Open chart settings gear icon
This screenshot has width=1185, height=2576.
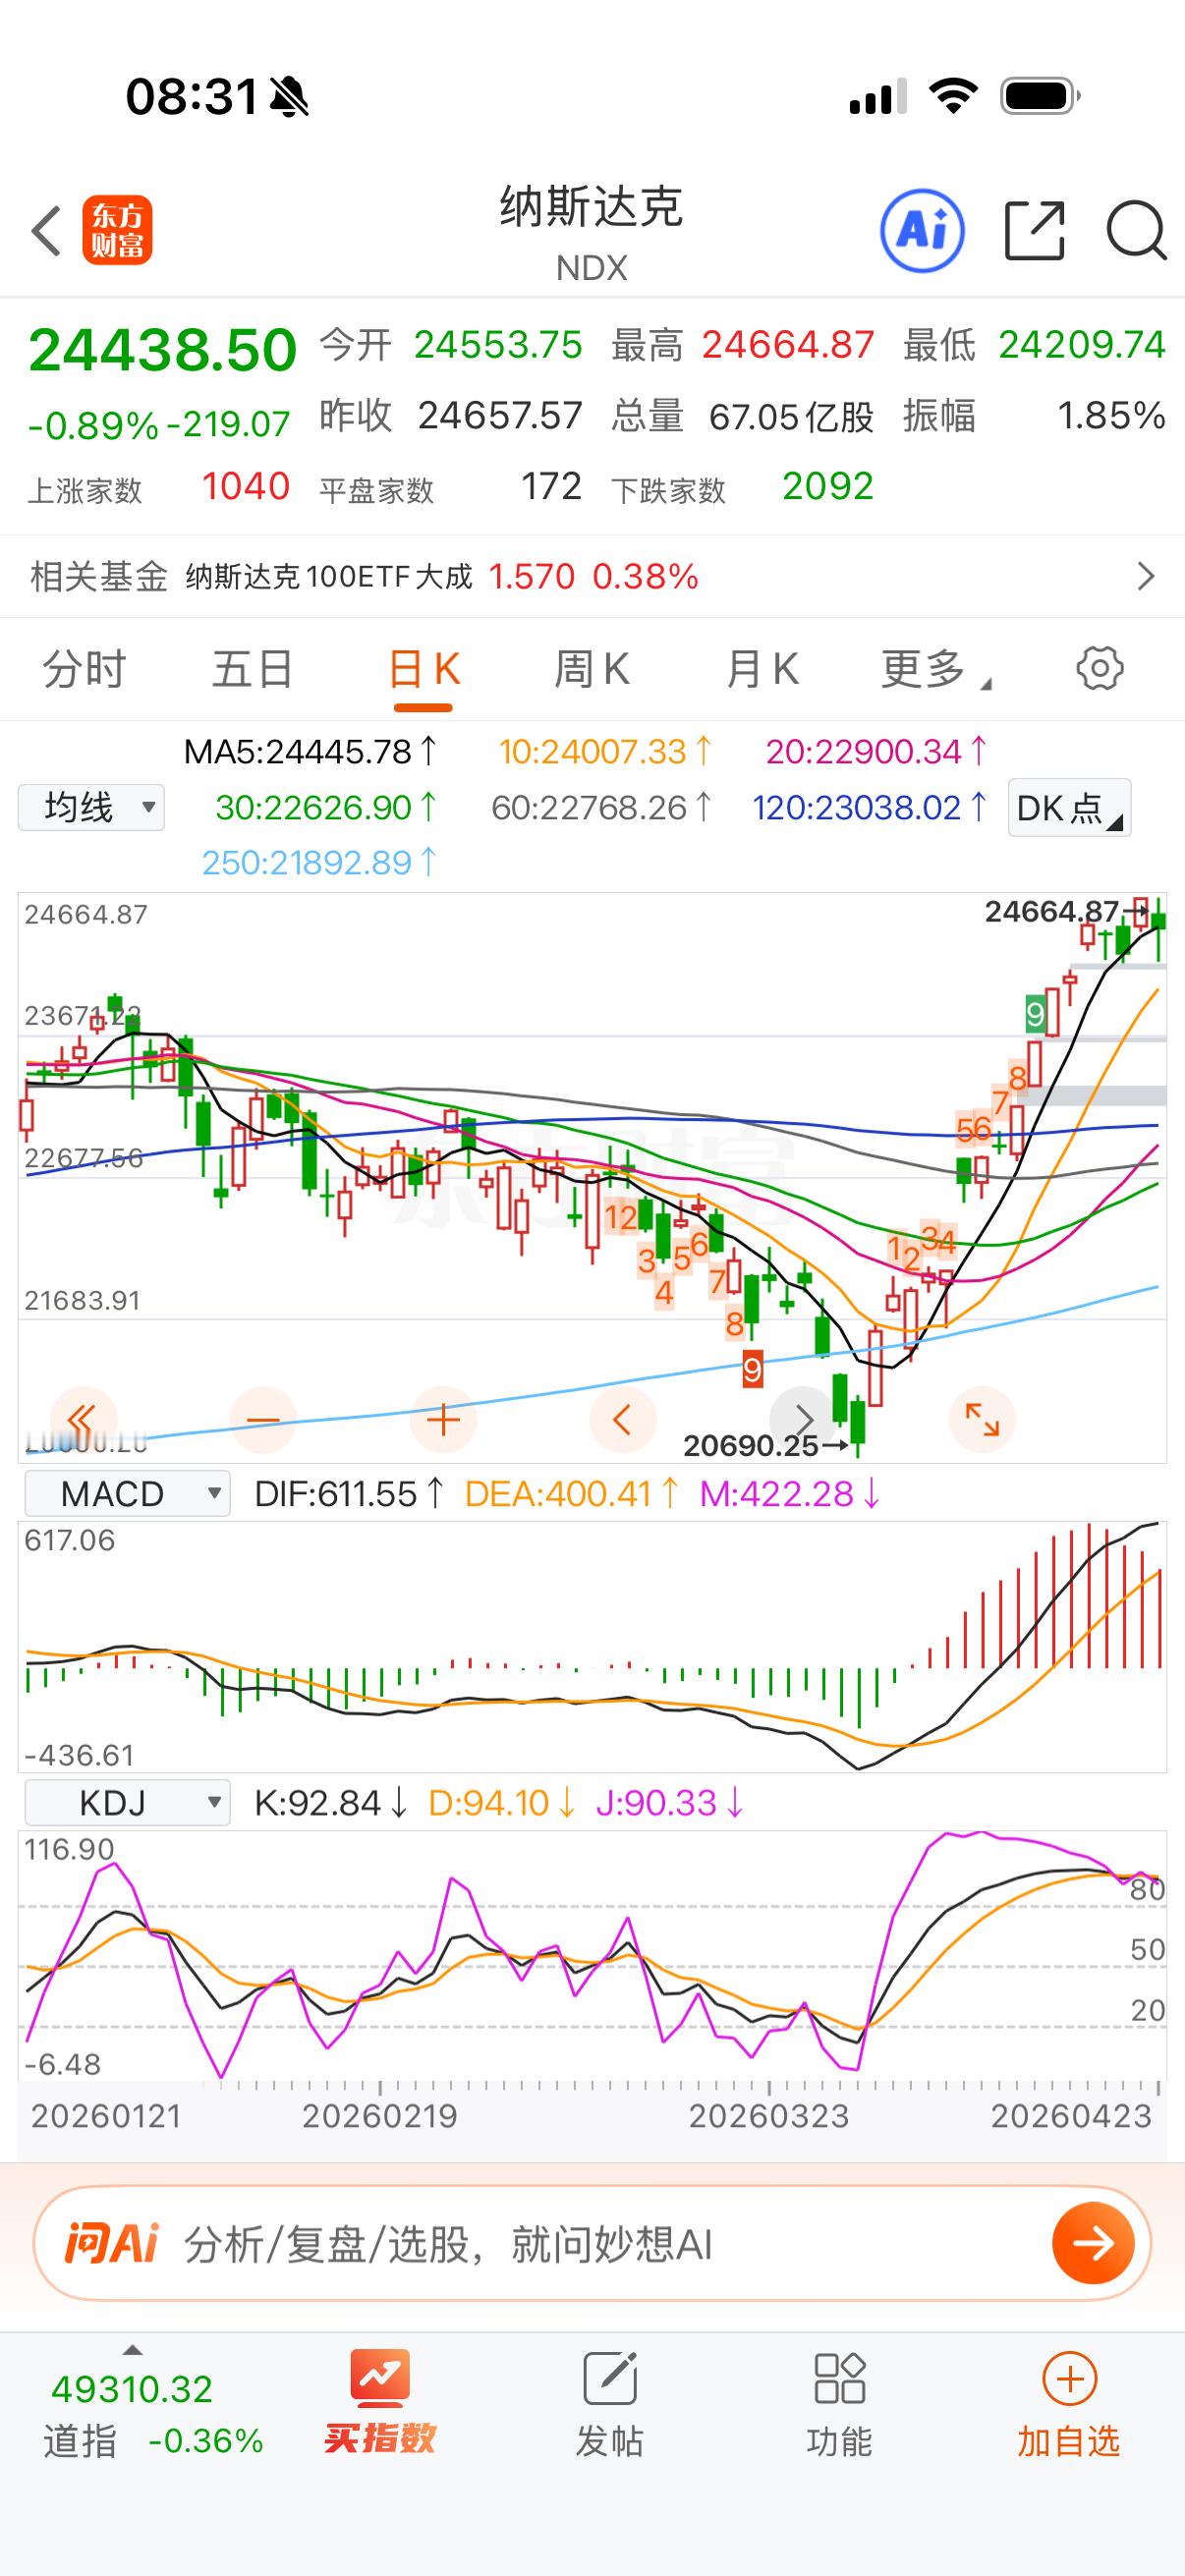click(x=1099, y=668)
